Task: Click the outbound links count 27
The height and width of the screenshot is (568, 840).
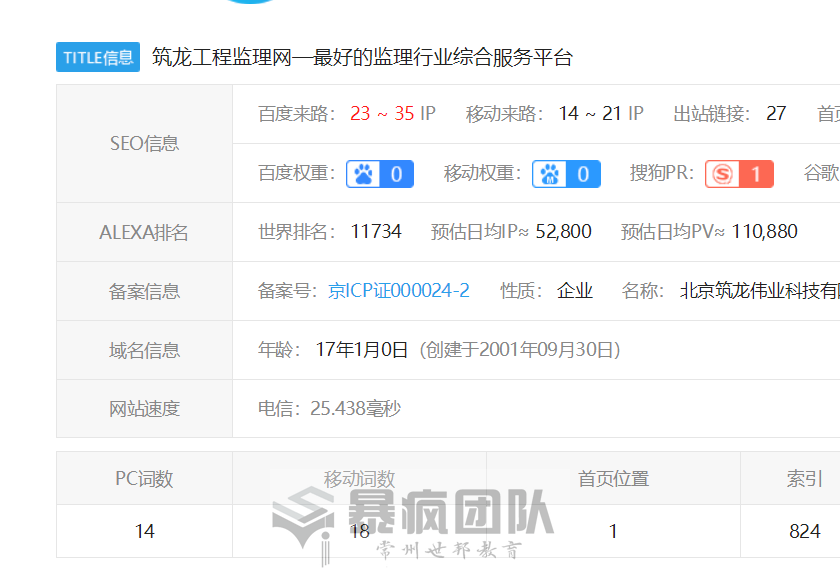Action: [776, 114]
